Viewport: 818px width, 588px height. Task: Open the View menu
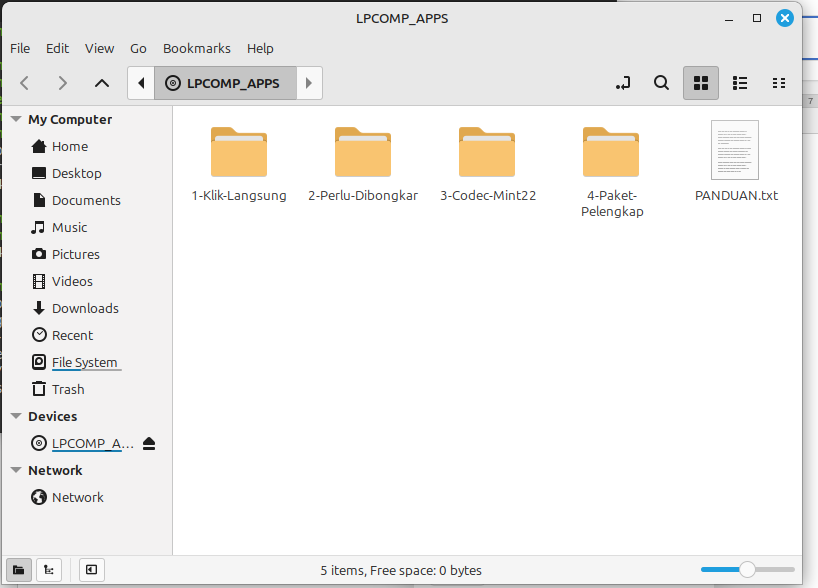coord(99,49)
